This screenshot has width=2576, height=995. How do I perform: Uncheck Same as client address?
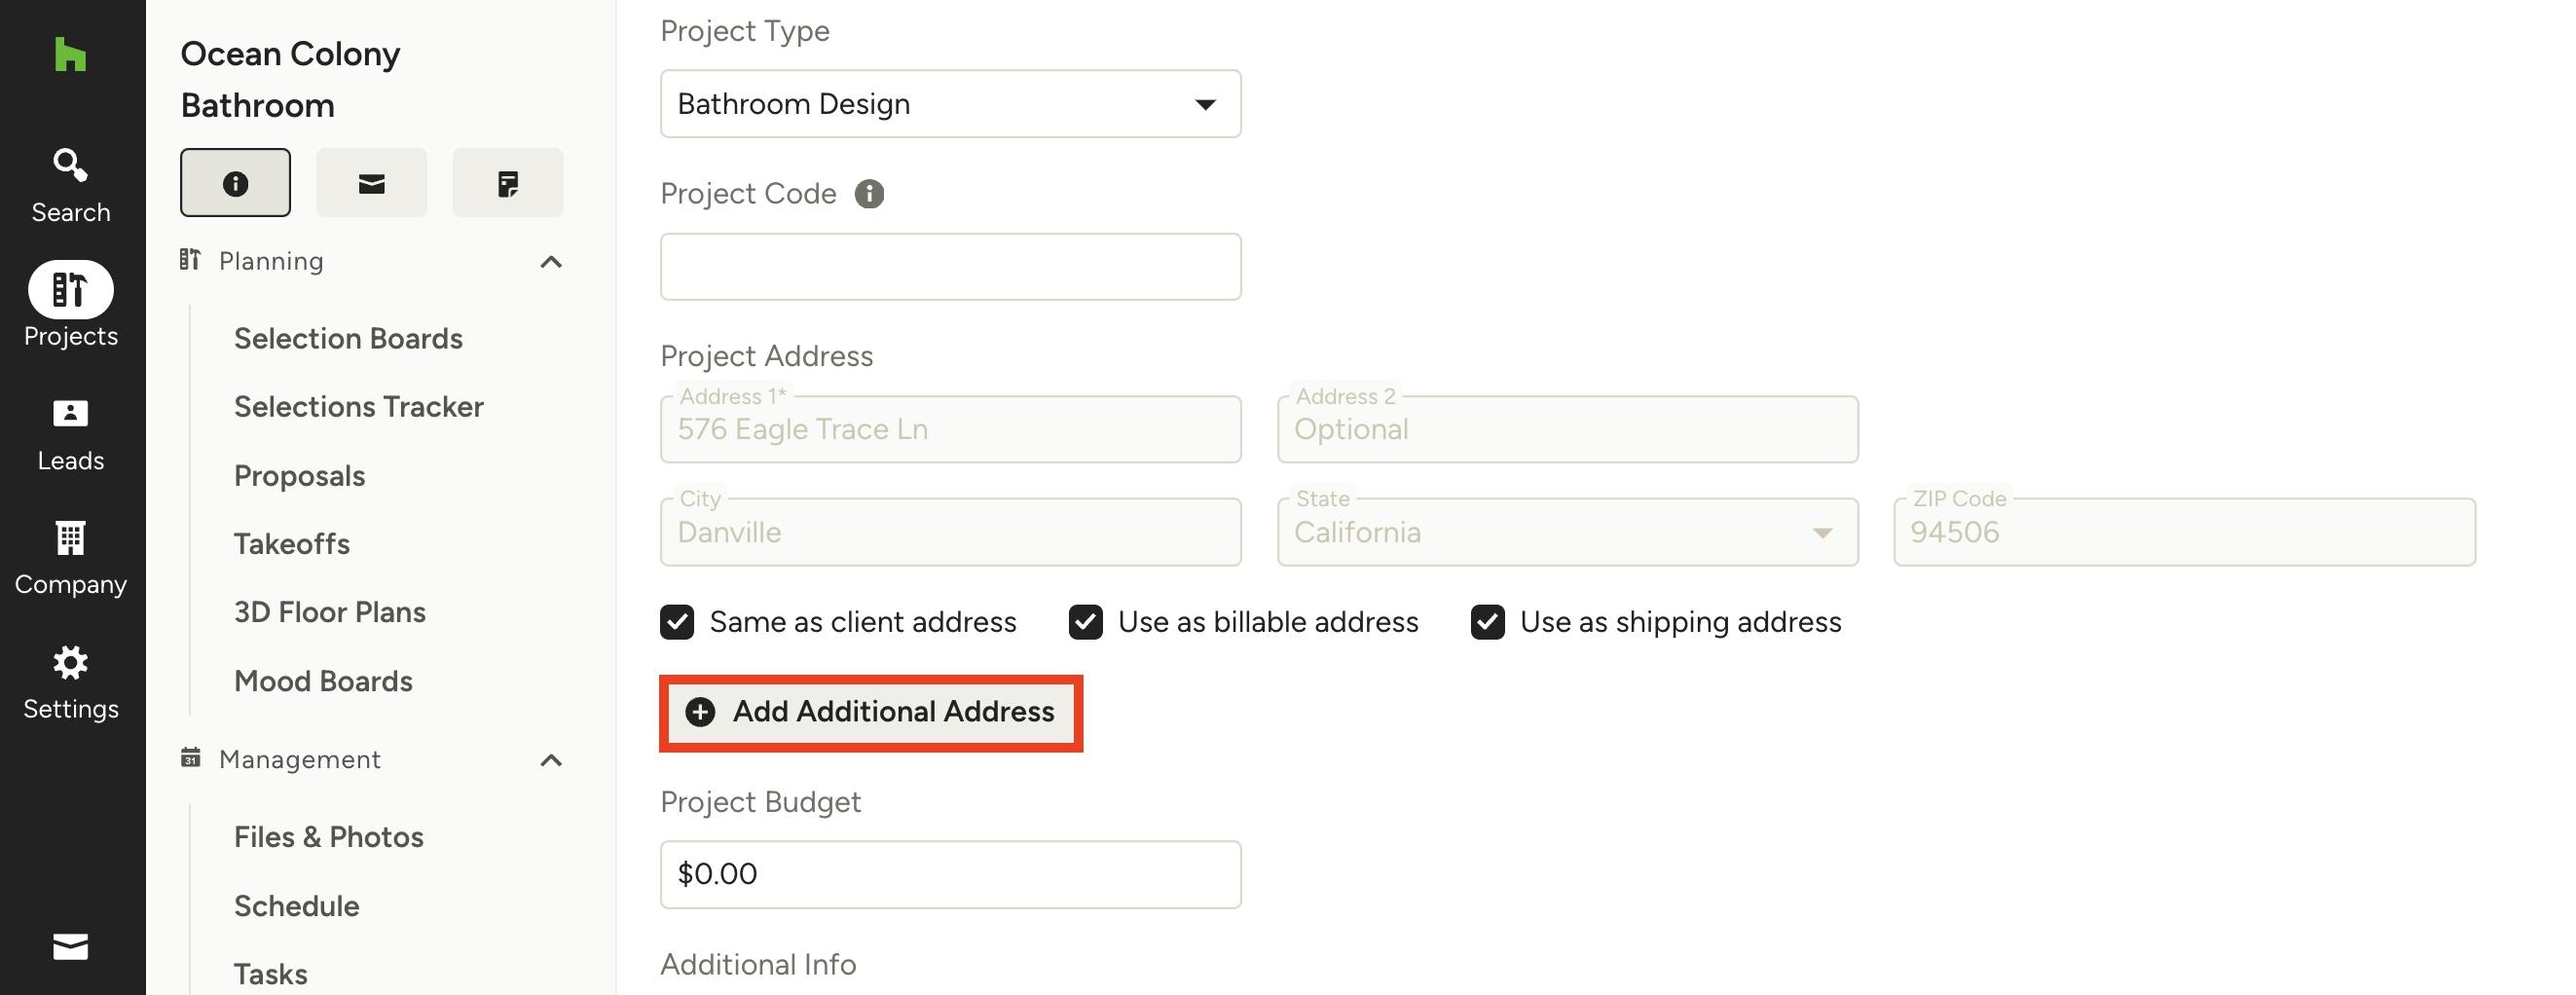click(677, 622)
